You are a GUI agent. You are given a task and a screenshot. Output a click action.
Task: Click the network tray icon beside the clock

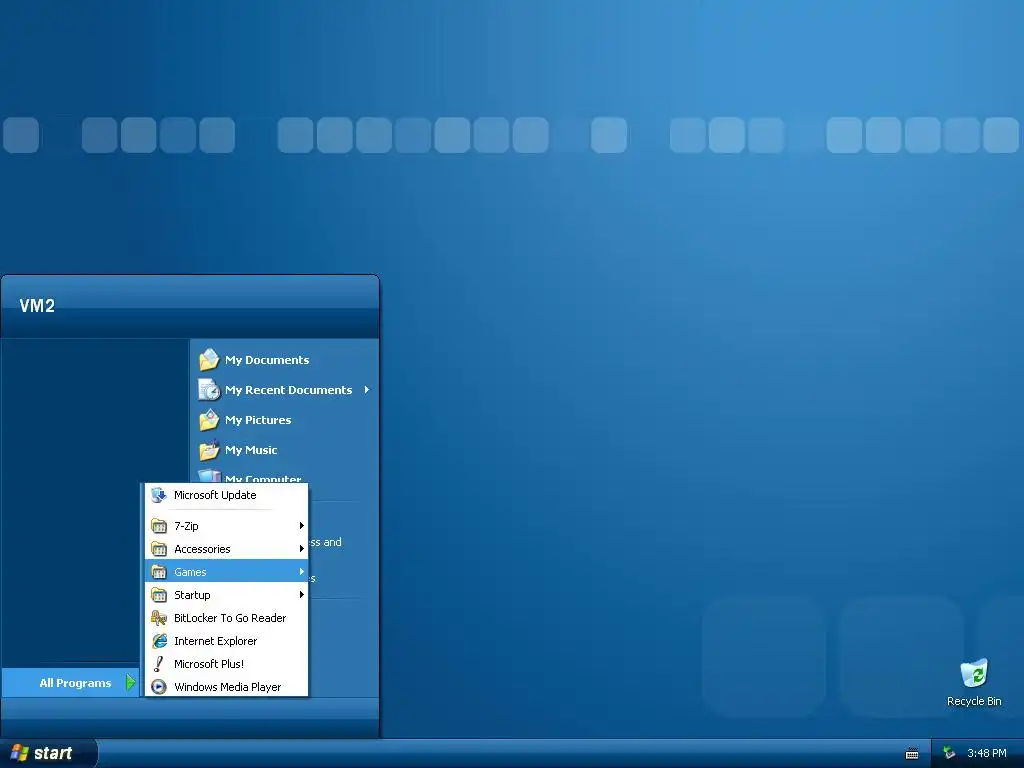(x=949, y=753)
